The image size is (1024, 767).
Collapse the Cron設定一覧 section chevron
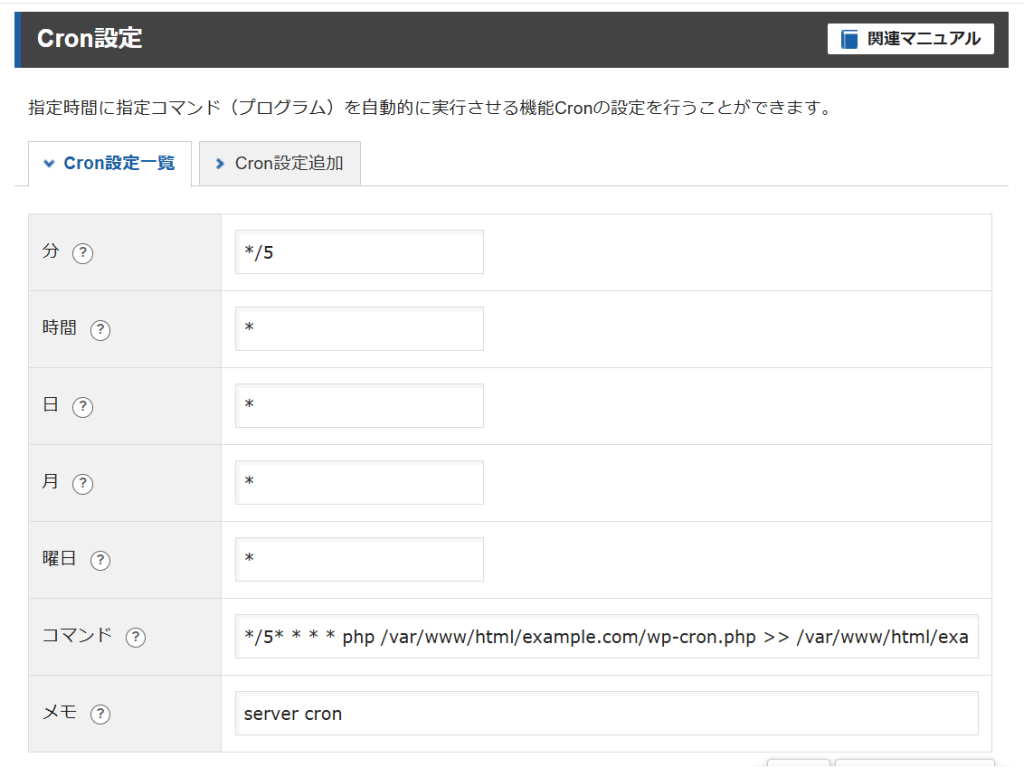click(x=48, y=163)
